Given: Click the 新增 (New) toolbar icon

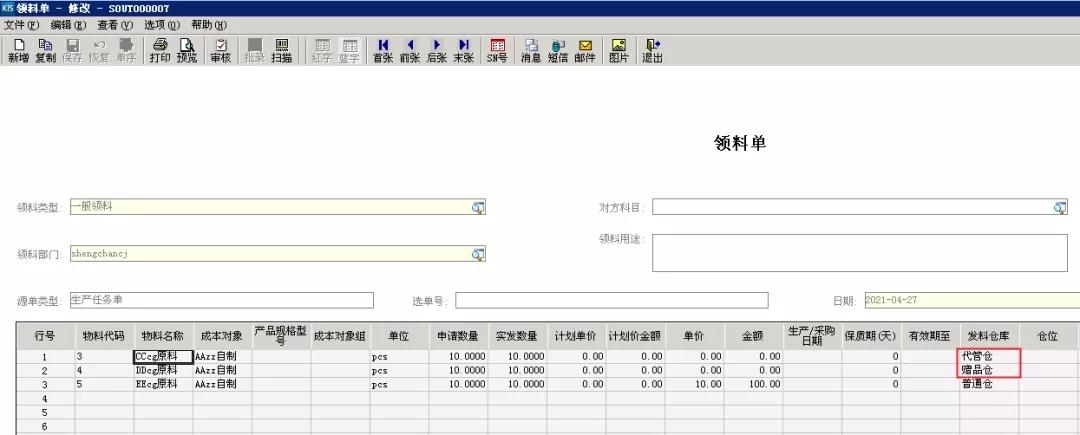Looking at the screenshot, I should coord(18,50).
